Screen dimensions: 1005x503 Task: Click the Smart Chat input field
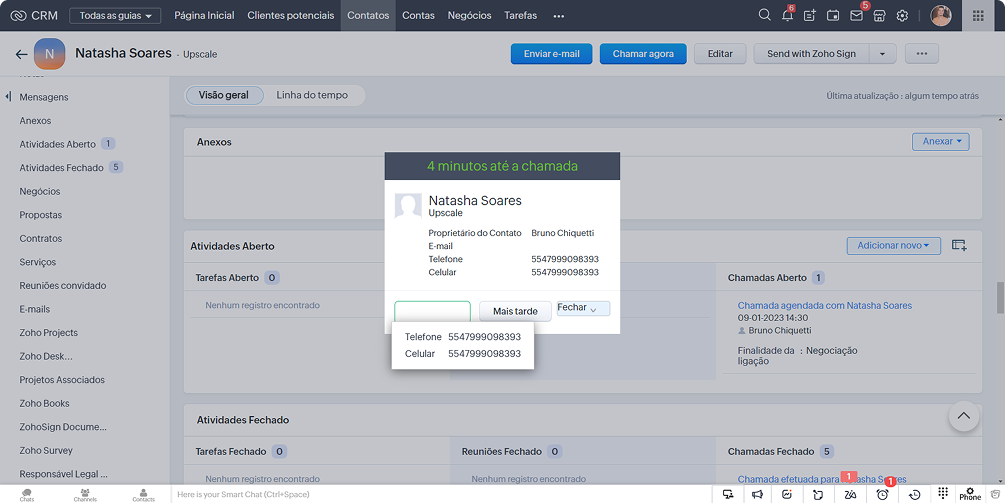click(x=441, y=494)
